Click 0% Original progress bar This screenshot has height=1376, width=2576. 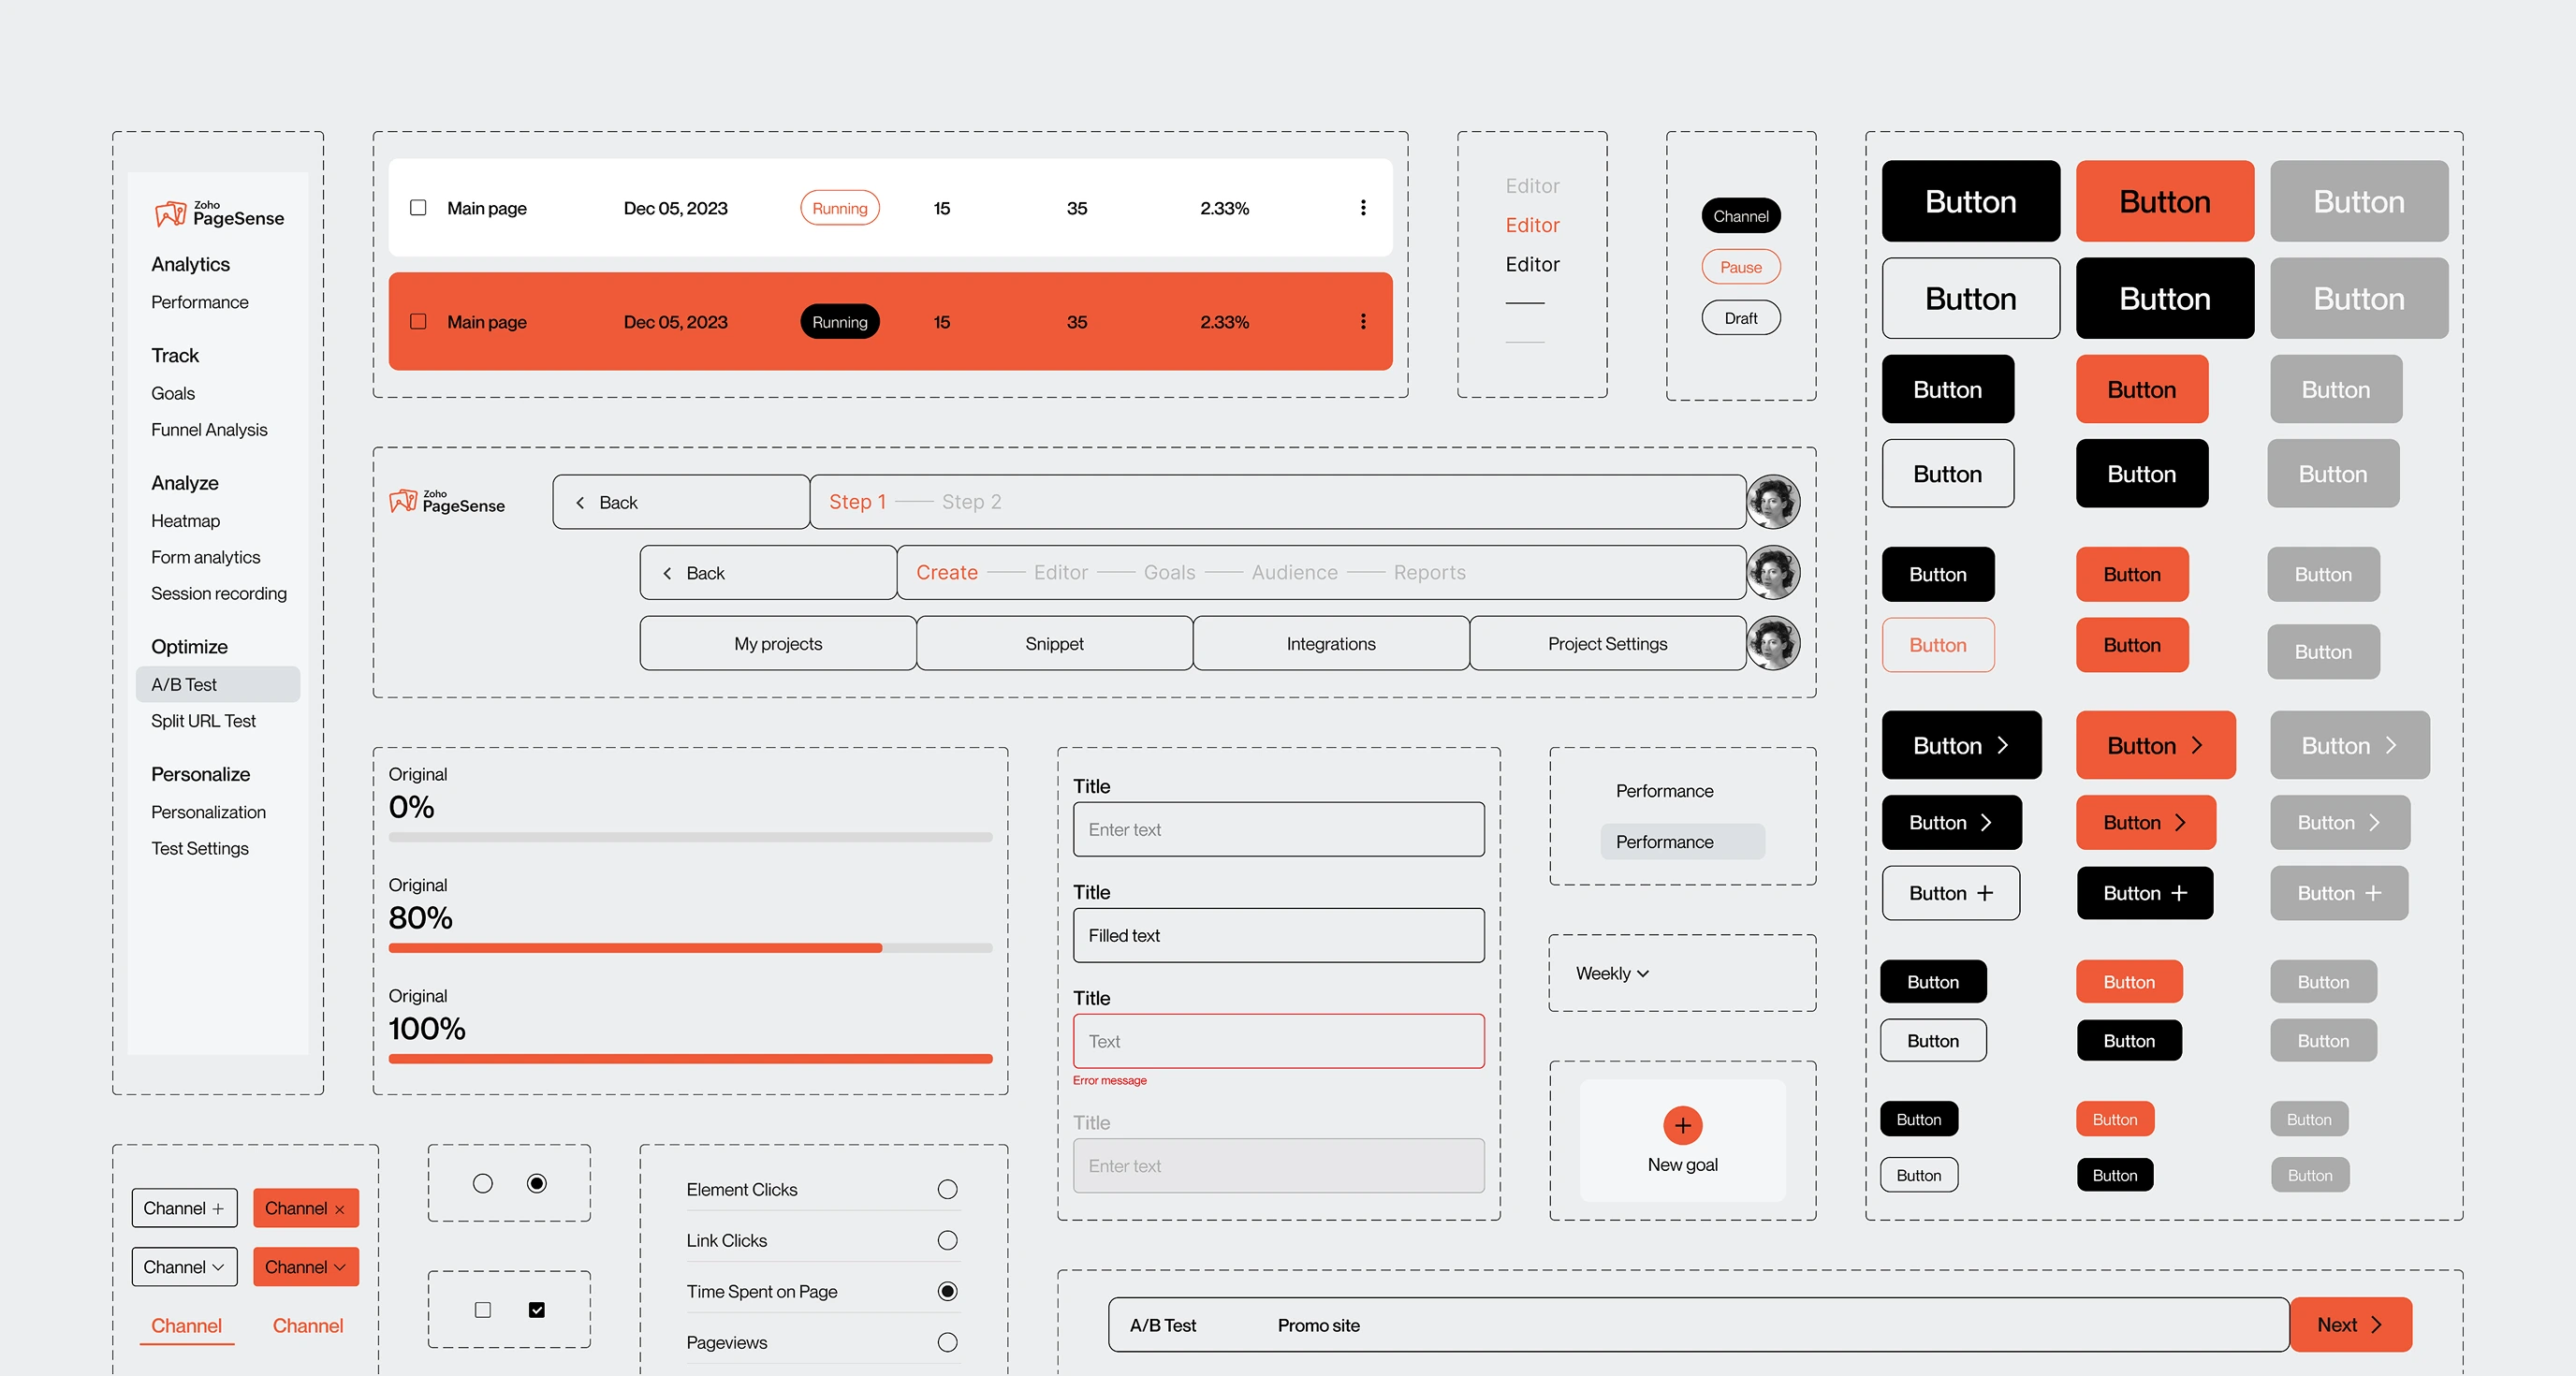[691, 838]
